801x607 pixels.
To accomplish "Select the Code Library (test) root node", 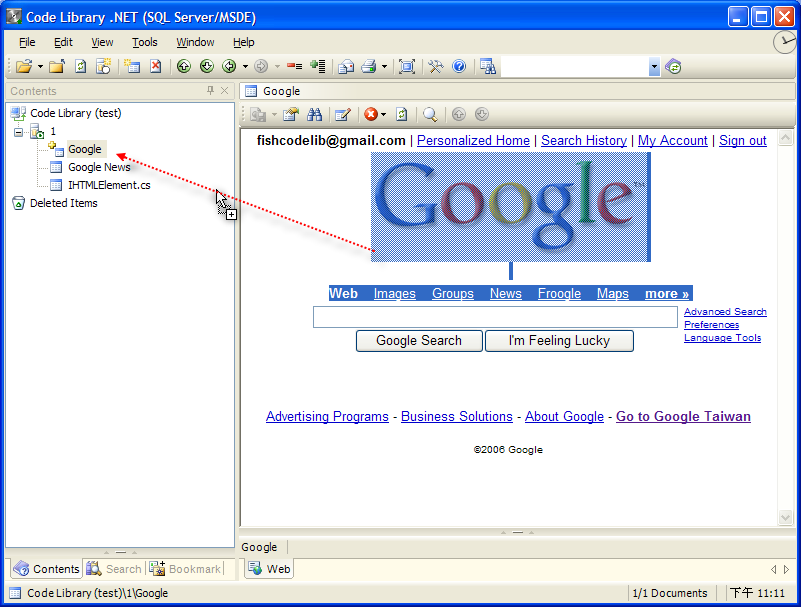I will click(x=76, y=113).
